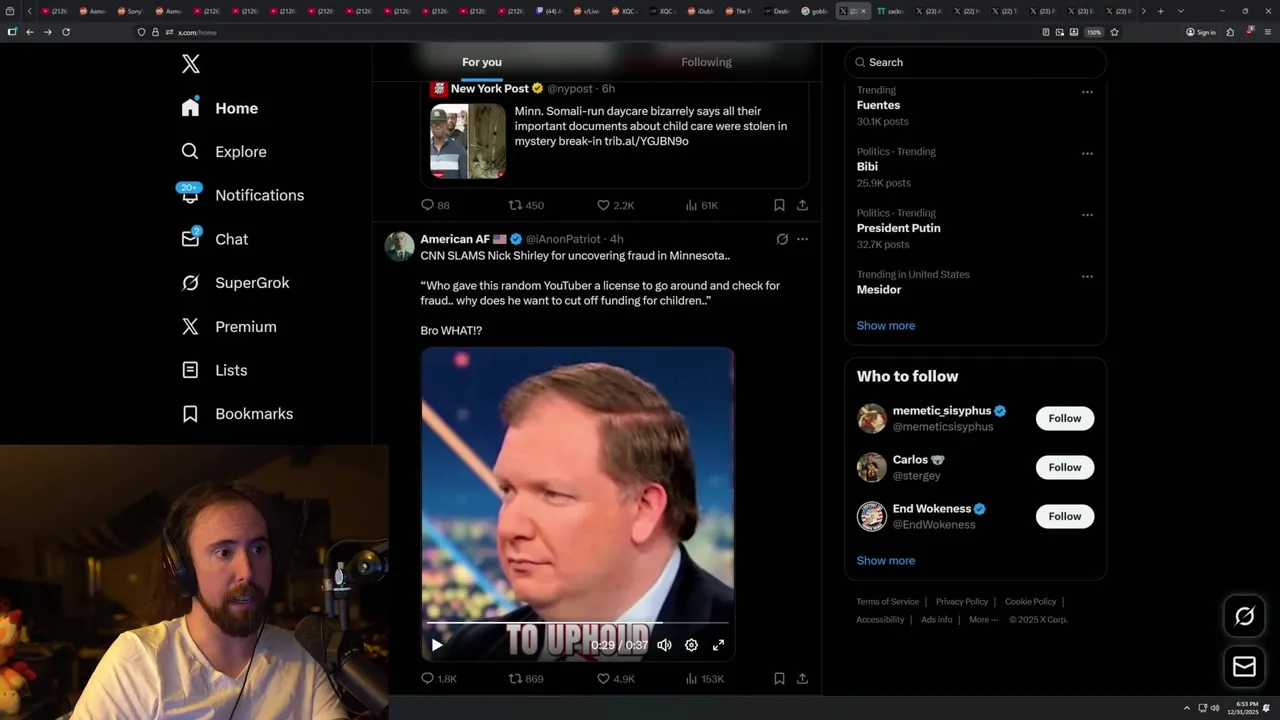
Task: Open Grok explain icon on American AF post
Action: click(x=782, y=239)
